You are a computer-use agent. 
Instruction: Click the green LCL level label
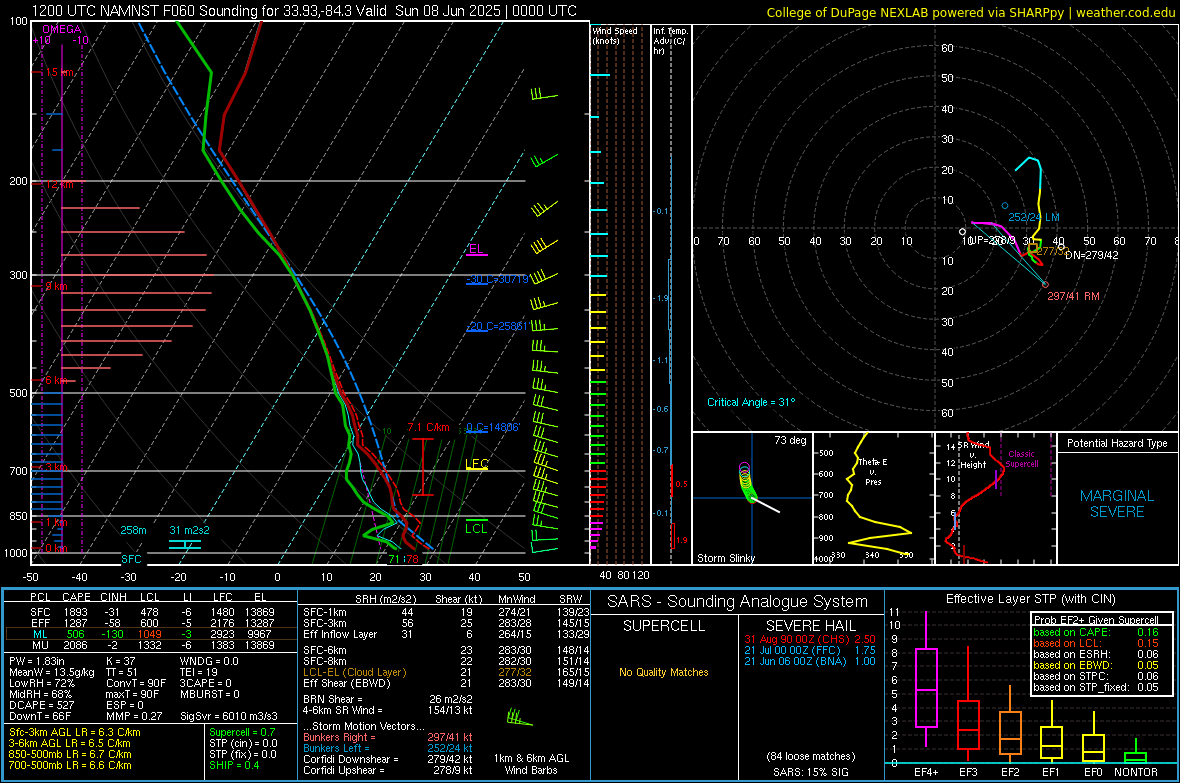tap(476, 529)
